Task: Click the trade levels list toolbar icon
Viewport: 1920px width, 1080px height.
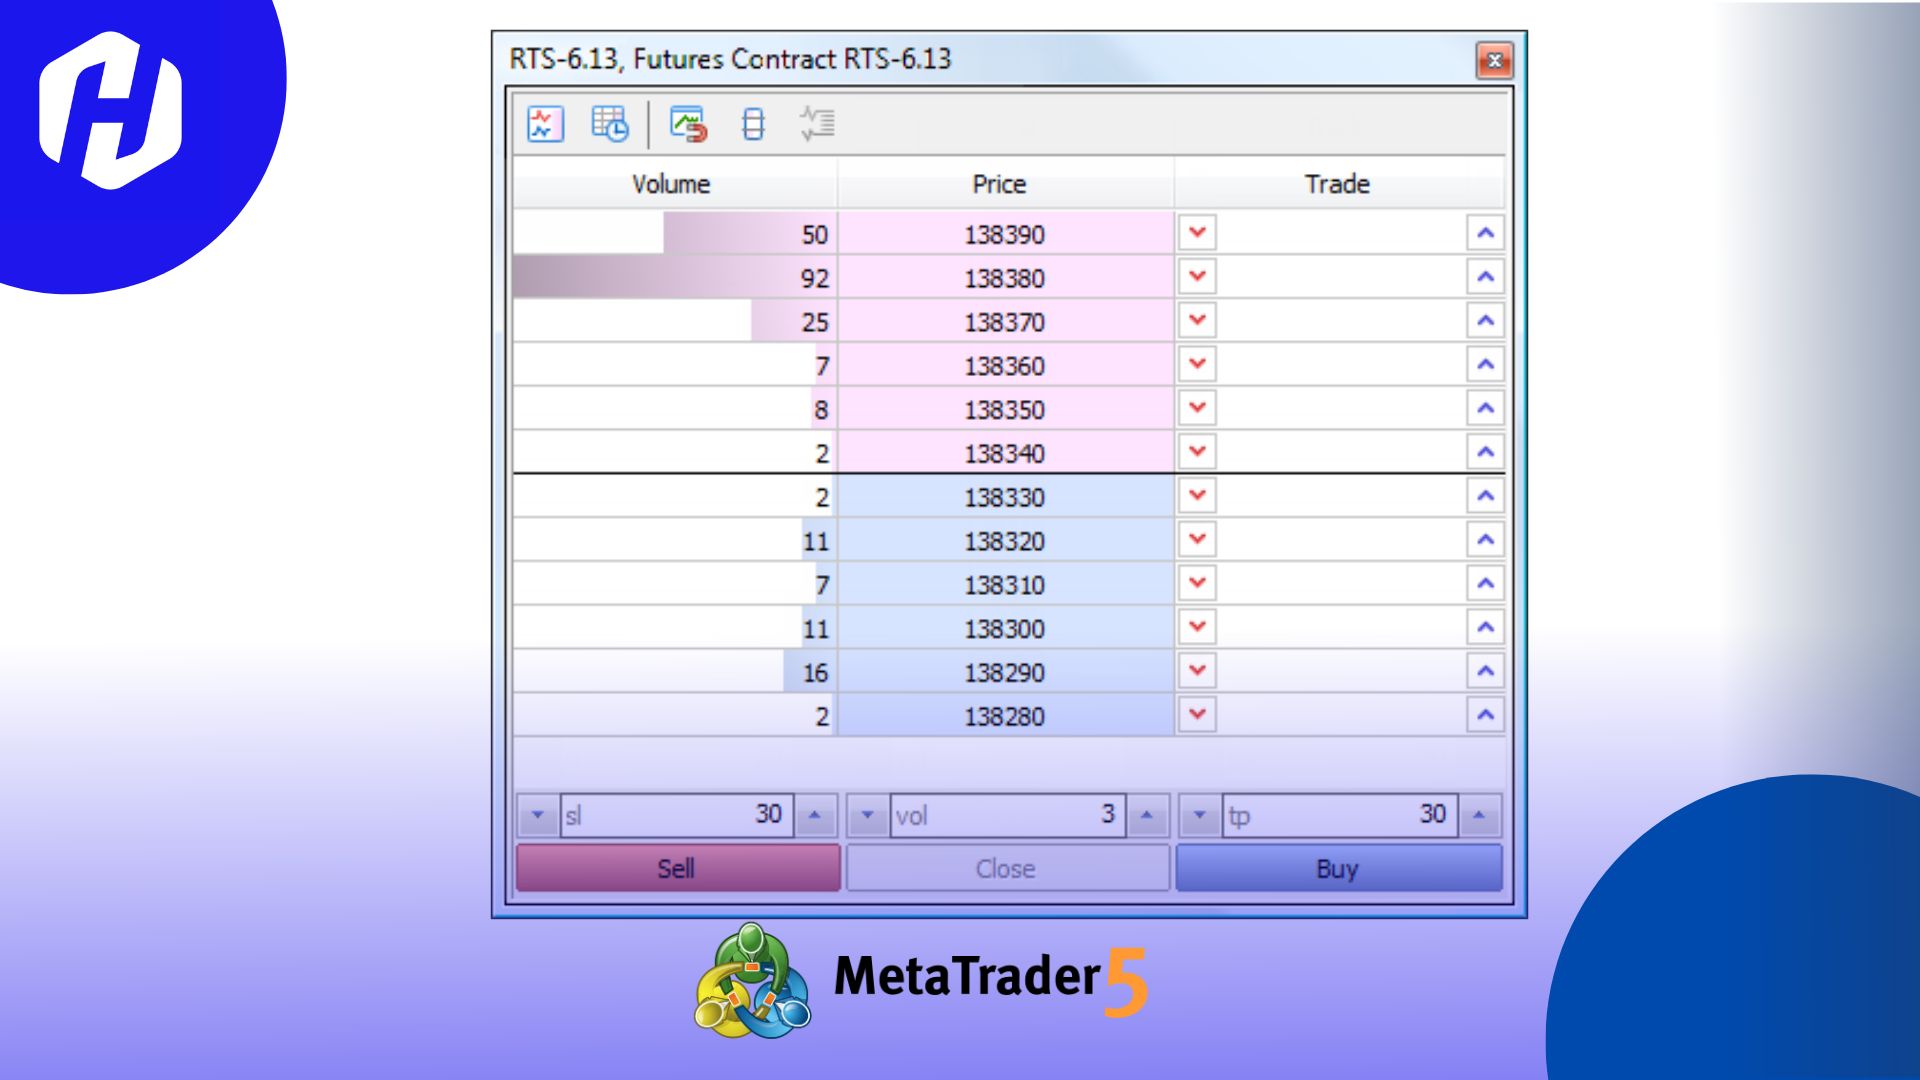Action: pos(818,123)
